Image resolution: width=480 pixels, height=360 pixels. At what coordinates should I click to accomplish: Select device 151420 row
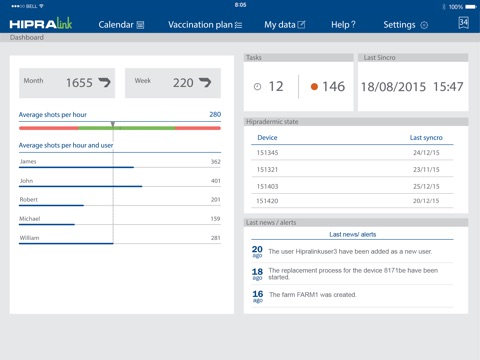[x=352, y=201]
